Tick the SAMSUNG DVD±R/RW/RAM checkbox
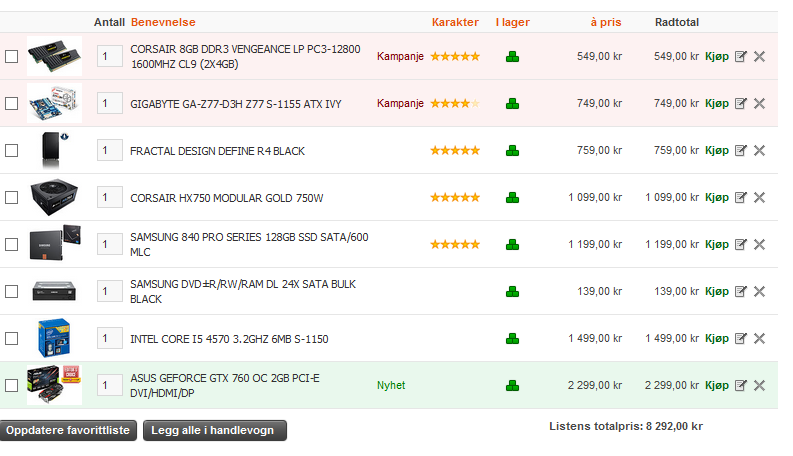The image size is (793, 456). (12, 291)
